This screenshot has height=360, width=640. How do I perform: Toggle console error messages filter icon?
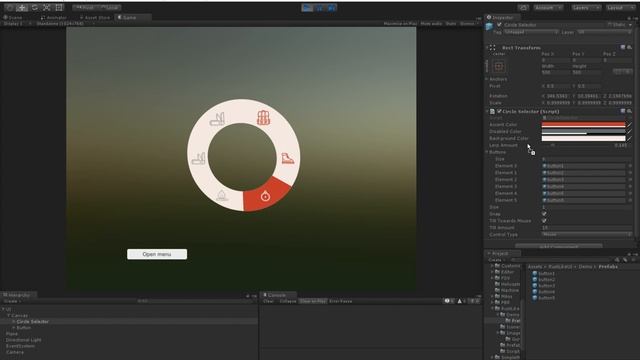coord(473,301)
